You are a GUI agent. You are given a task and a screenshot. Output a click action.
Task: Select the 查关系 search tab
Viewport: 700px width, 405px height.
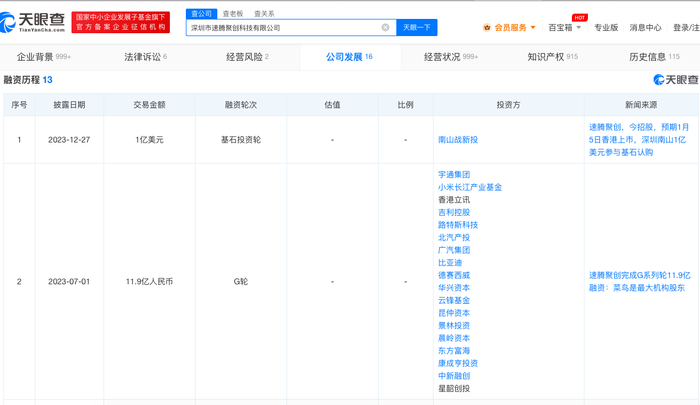tap(264, 14)
